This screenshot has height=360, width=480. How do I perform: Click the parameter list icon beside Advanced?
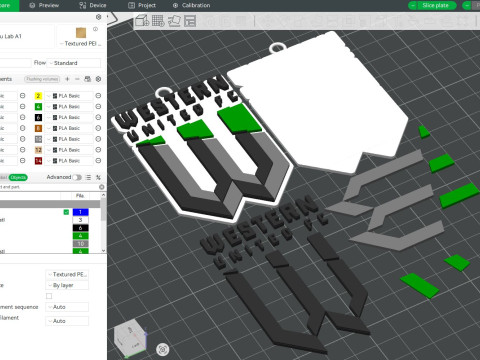[x=88, y=177]
